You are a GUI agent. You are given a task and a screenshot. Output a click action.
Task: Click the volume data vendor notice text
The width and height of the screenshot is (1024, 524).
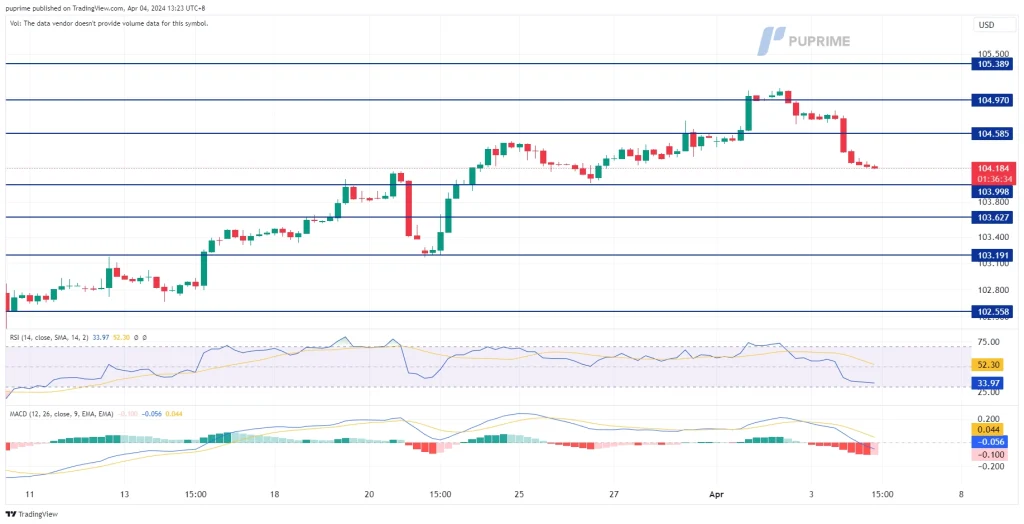(108, 23)
